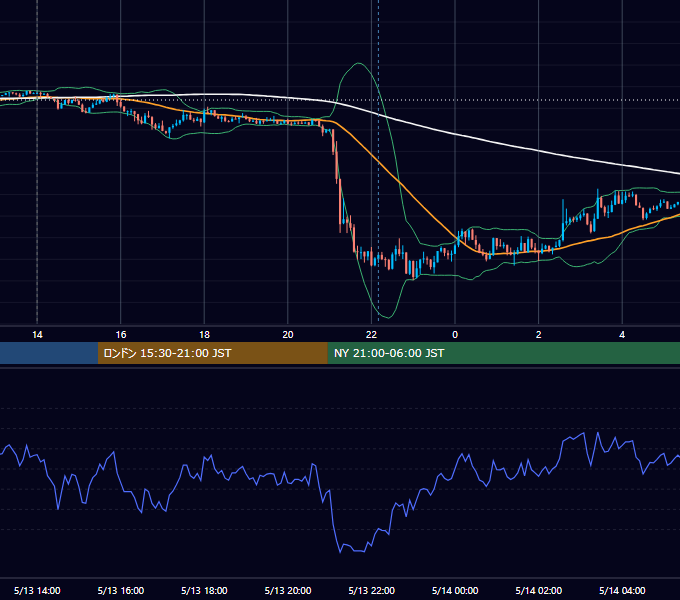
Task: Click the 5/14 04:00 oscillator axis label
Action: (x=622, y=590)
